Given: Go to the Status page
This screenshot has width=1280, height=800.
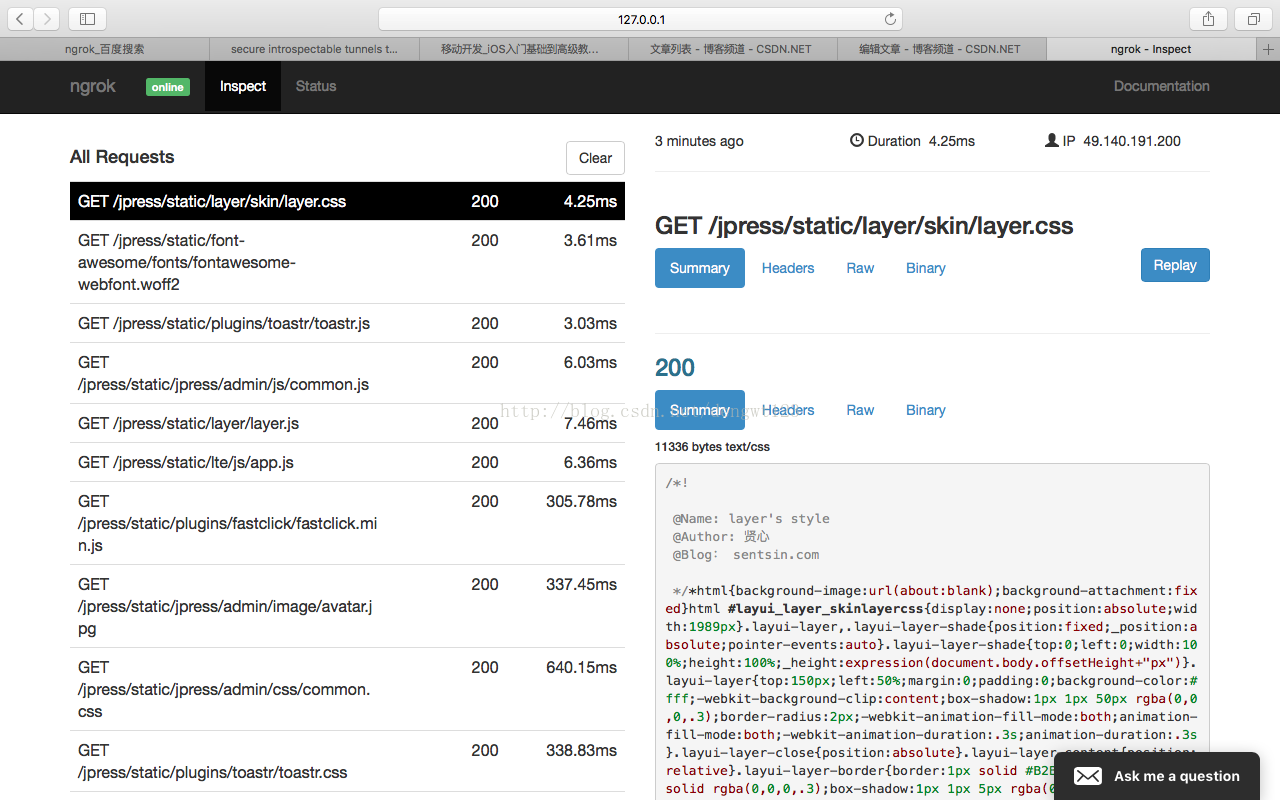Looking at the screenshot, I should click(316, 86).
